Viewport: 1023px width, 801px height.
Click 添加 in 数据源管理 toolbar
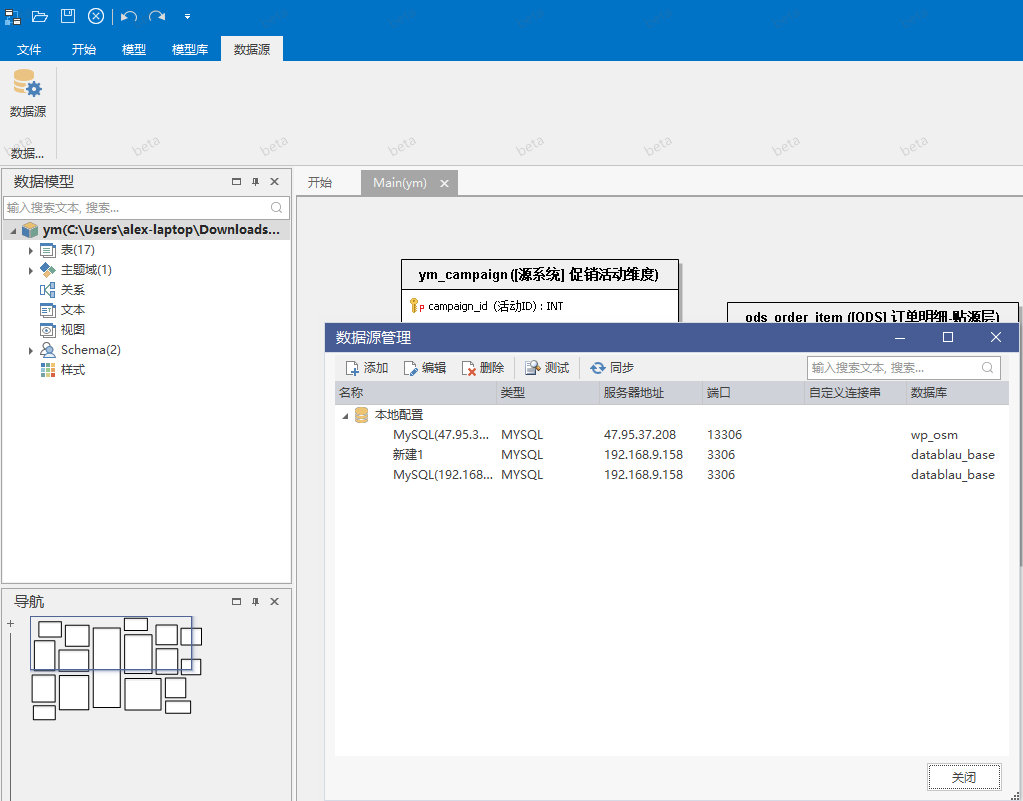pyautogui.click(x=367, y=368)
